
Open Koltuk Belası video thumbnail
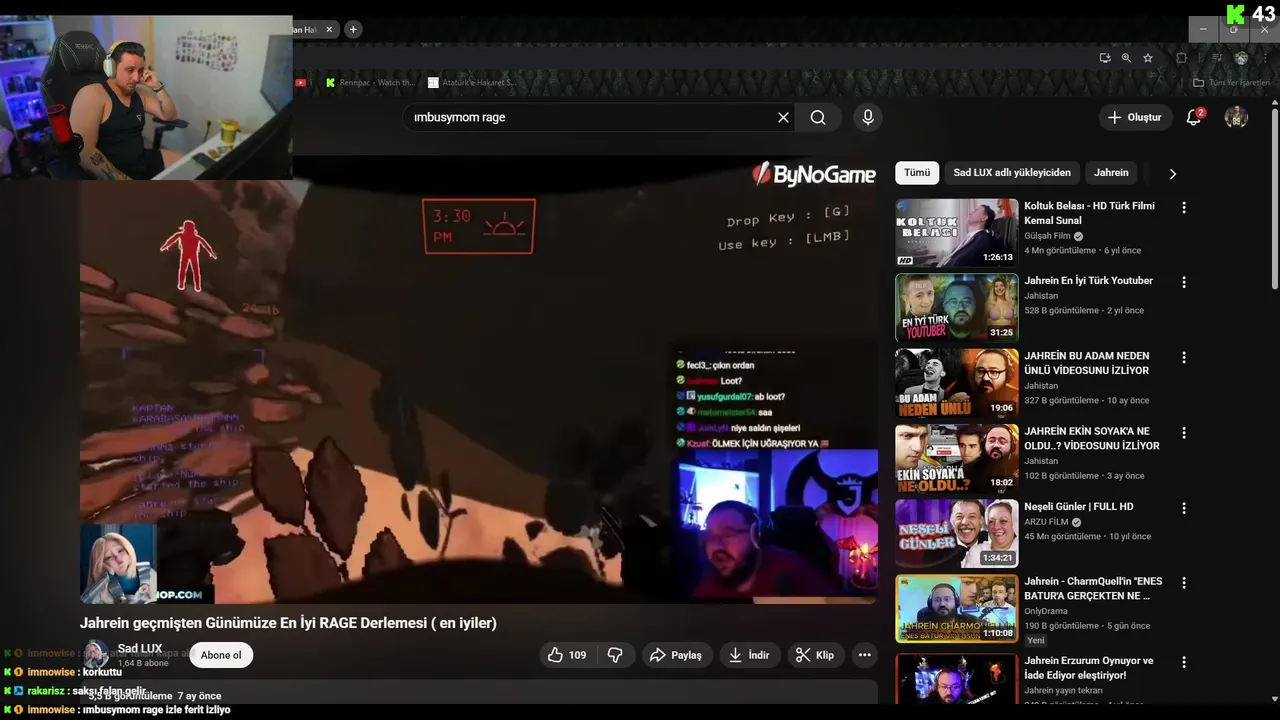click(x=957, y=233)
